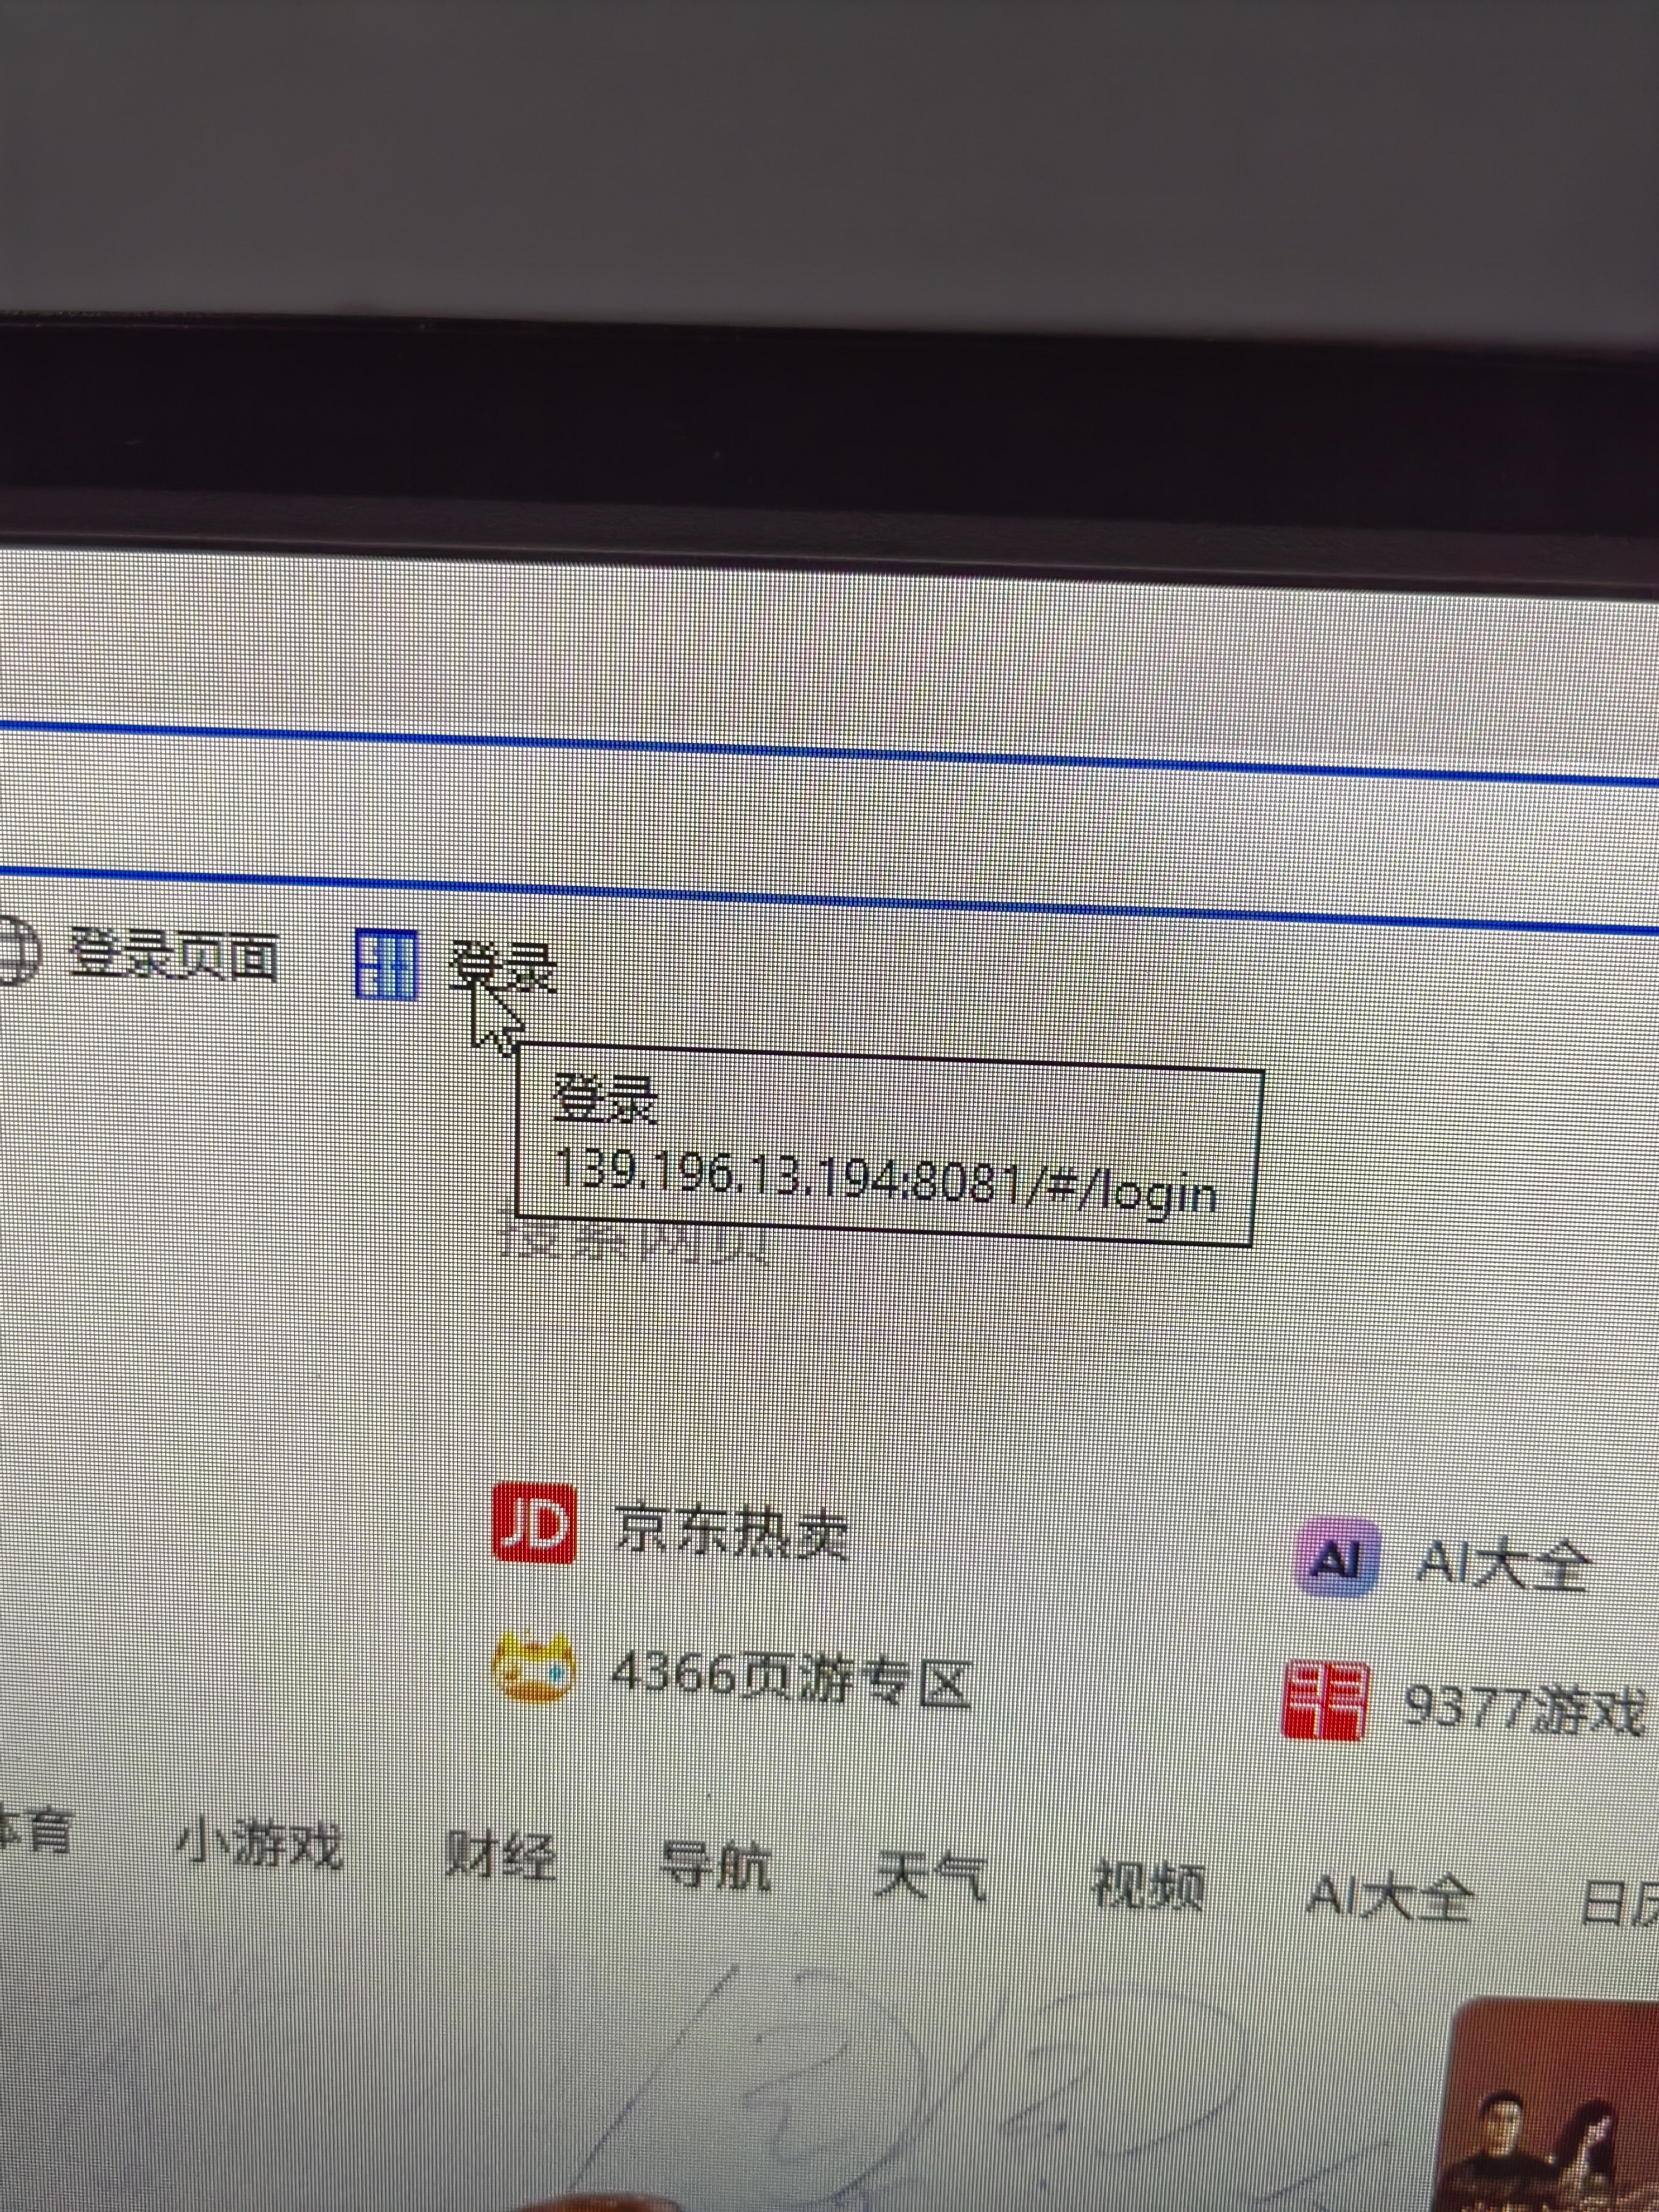Open the 视频 category tab
This screenshot has height=2212, width=1659.
pos(1147,1887)
